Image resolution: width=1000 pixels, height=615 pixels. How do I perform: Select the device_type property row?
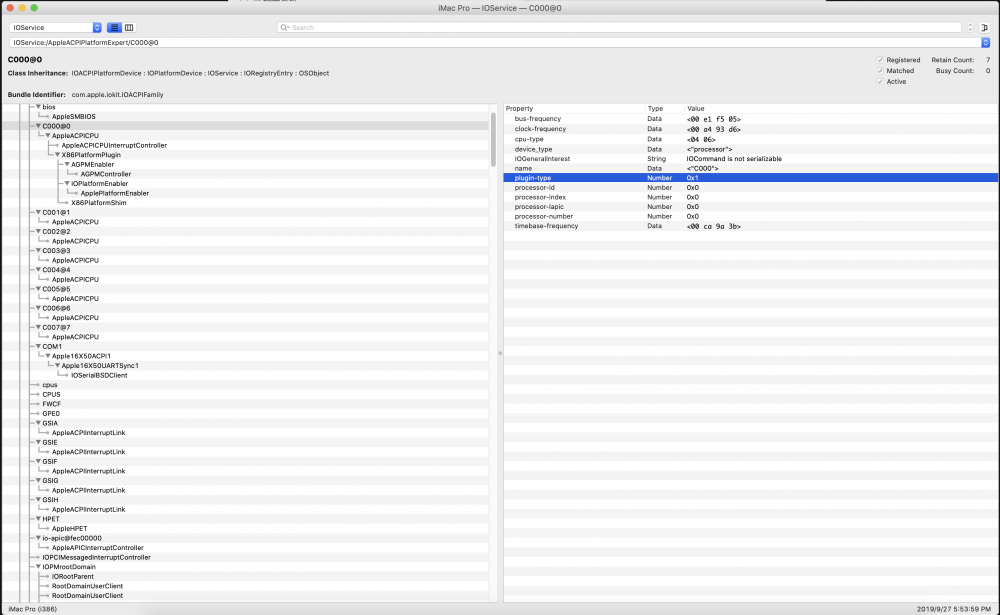coord(751,149)
